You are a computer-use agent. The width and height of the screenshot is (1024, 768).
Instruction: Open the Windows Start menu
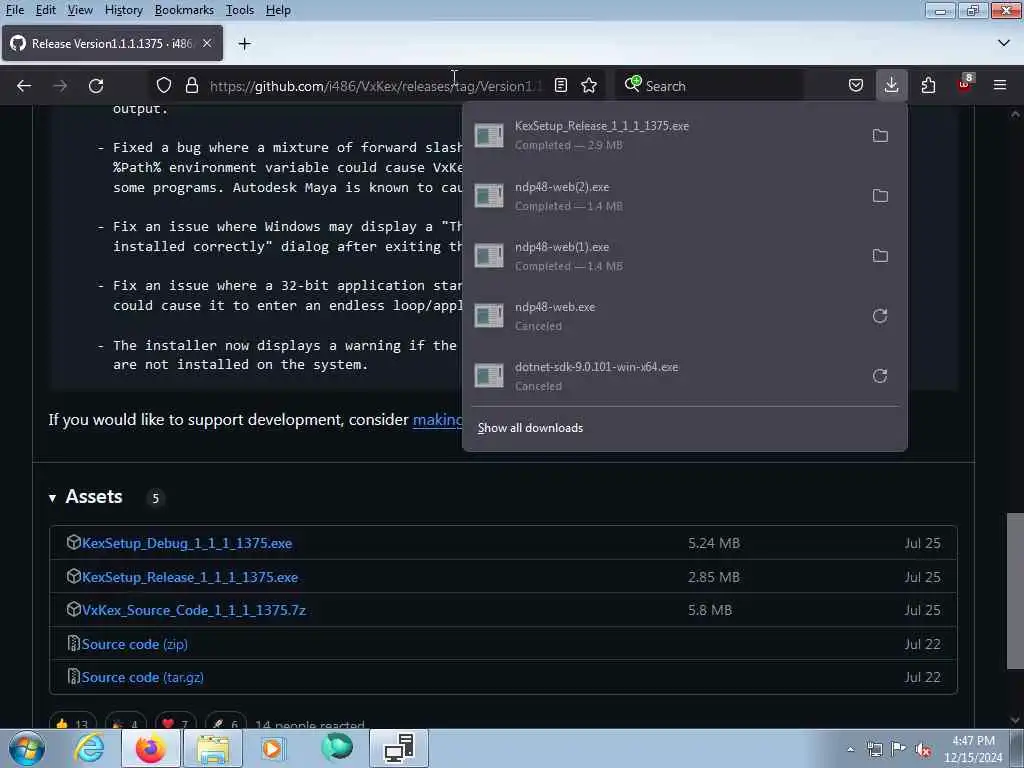coord(27,748)
